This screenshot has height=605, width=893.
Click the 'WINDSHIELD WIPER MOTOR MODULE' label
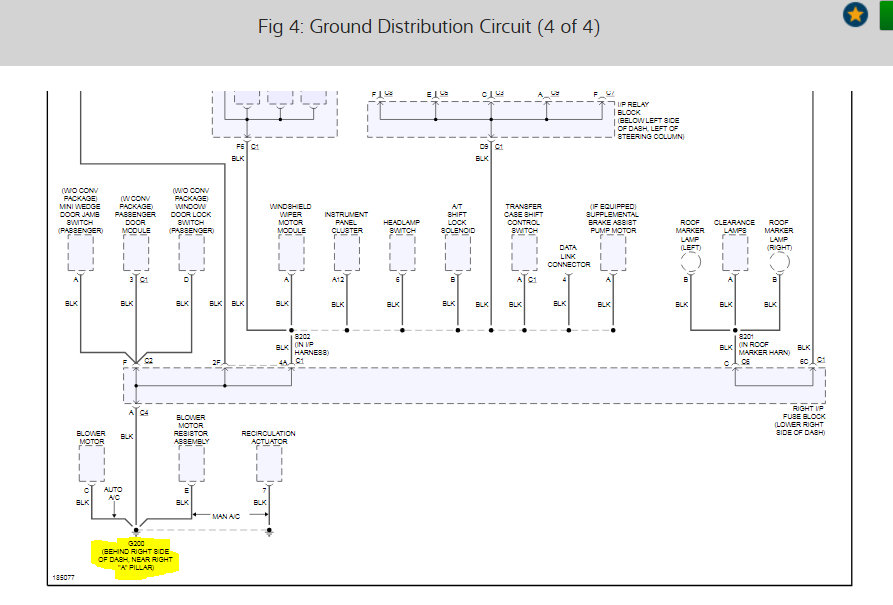(290, 218)
